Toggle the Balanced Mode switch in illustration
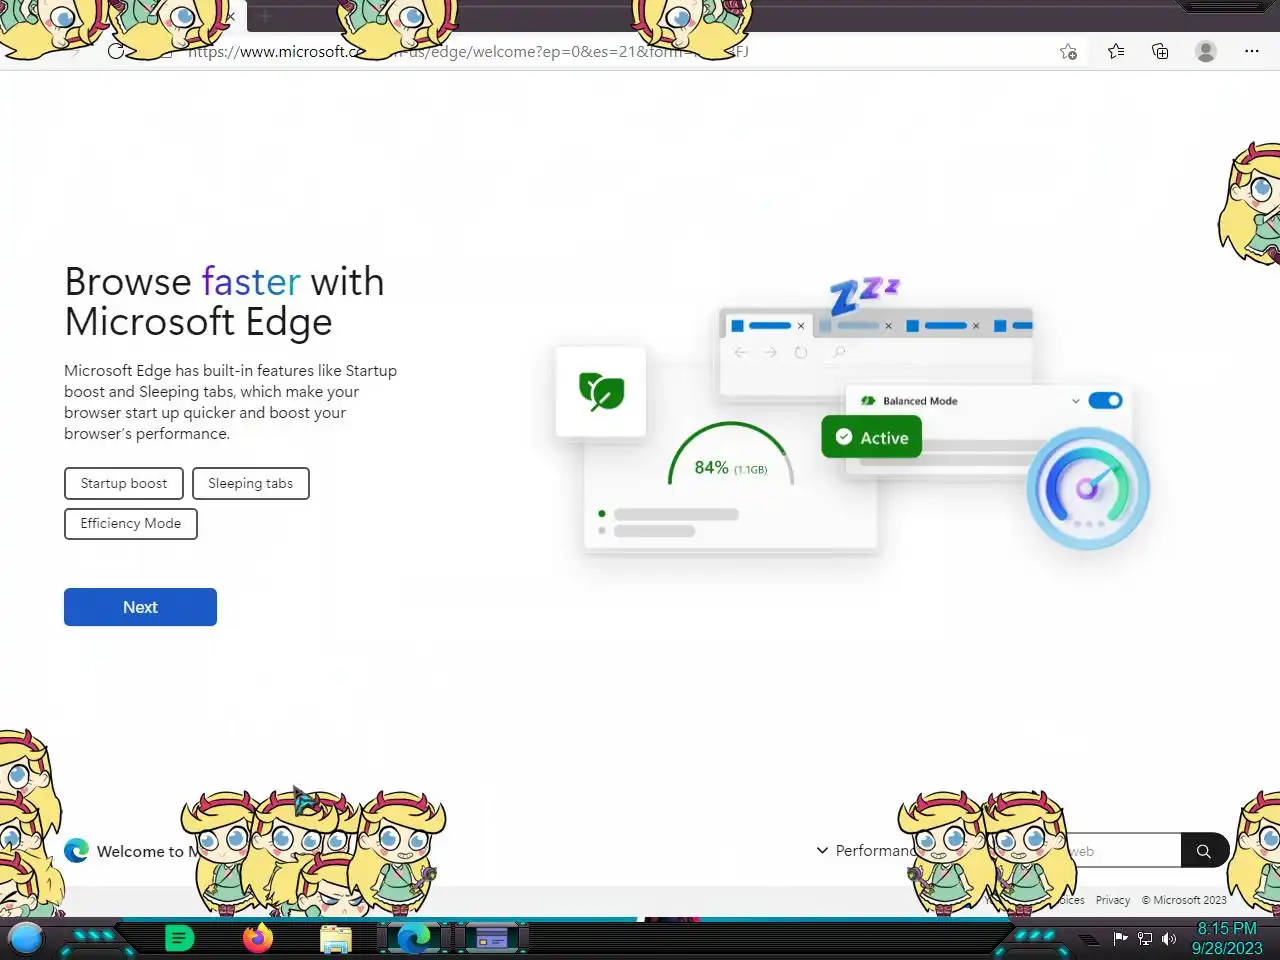The width and height of the screenshot is (1280, 960). 1105,400
